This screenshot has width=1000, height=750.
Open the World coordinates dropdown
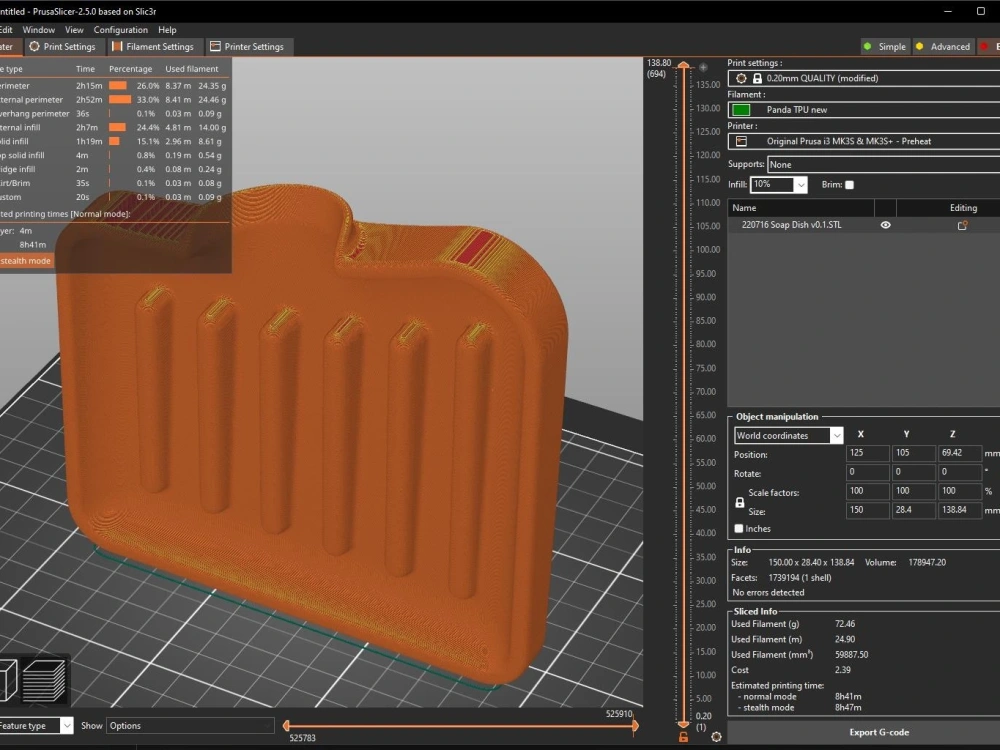point(787,435)
